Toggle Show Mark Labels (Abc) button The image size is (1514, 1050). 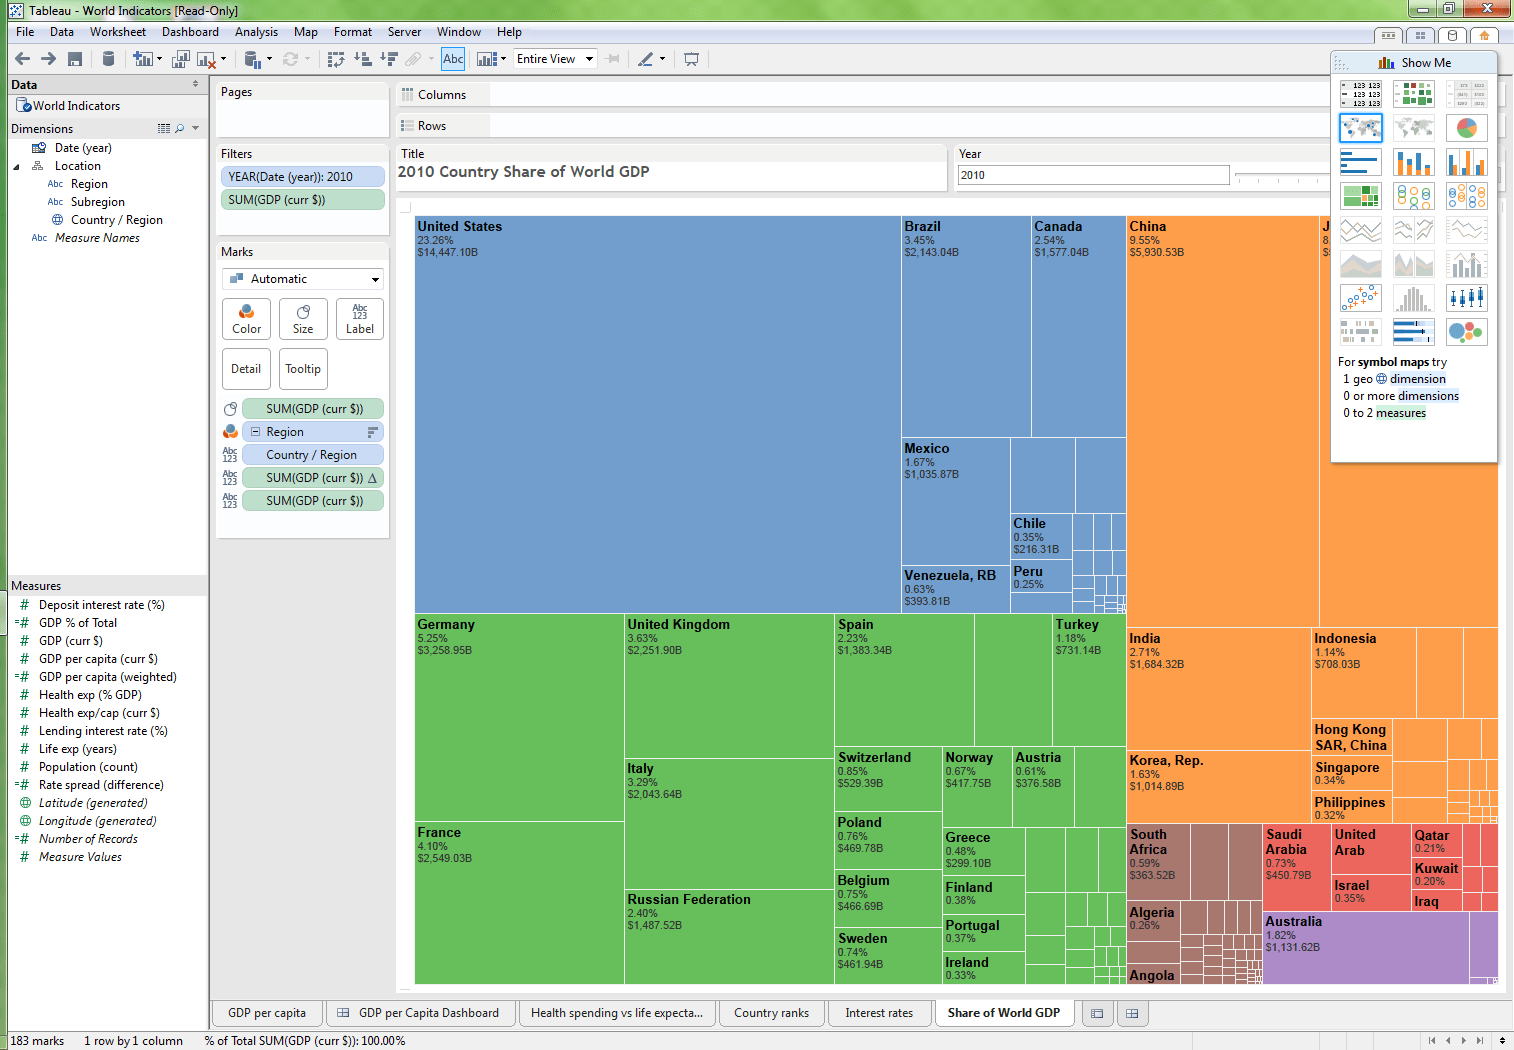(x=453, y=59)
